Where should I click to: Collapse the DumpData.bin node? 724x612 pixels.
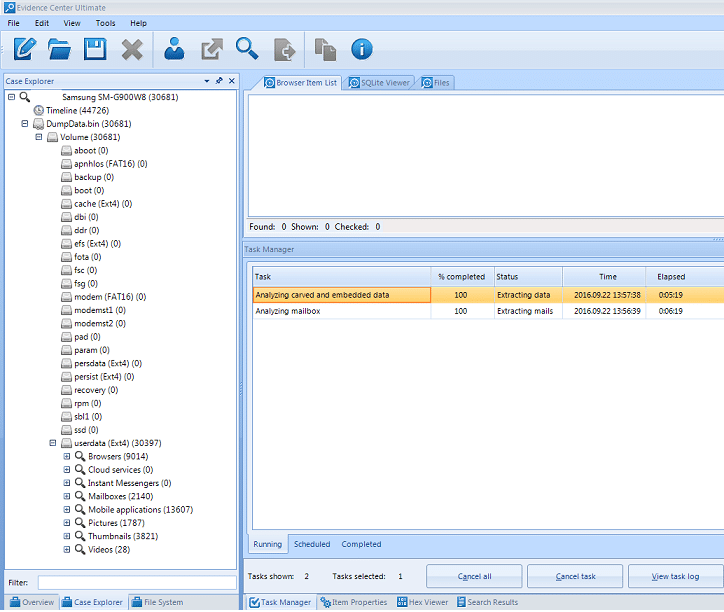coord(25,124)
